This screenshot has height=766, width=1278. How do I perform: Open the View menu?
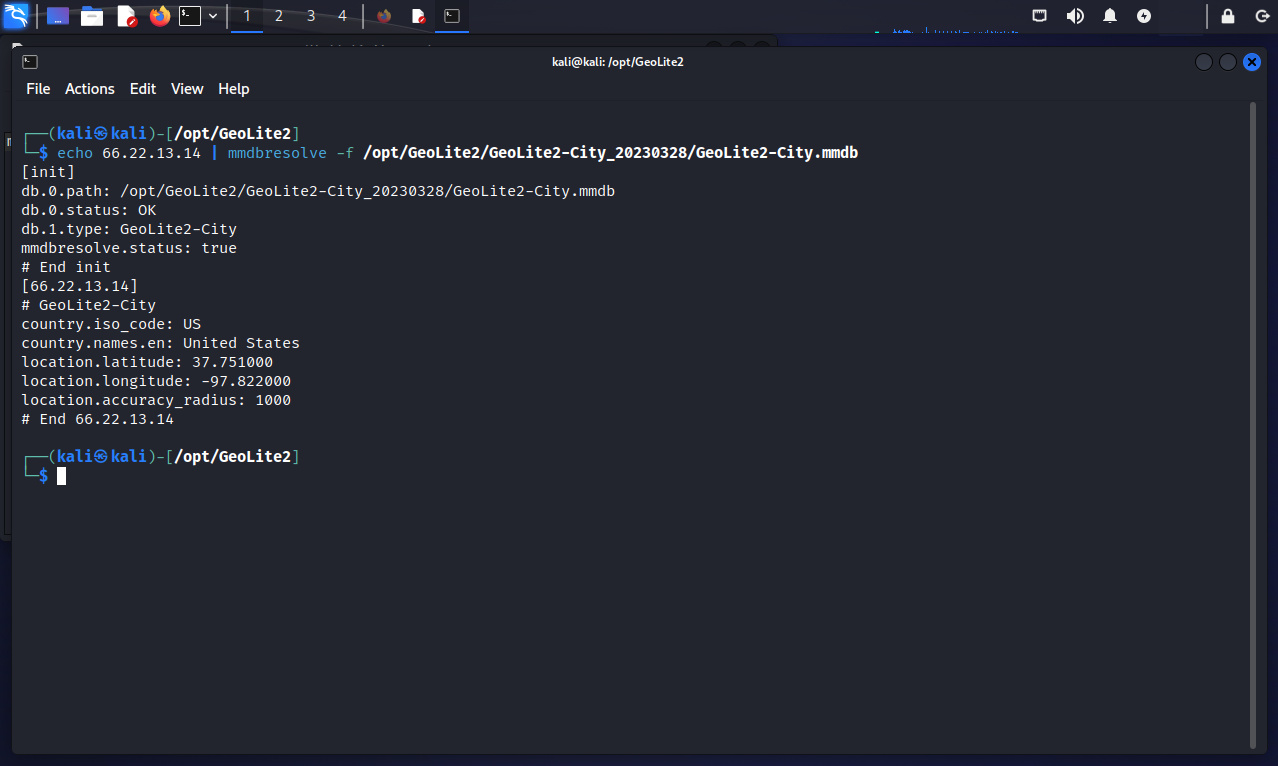click(187, 89)
